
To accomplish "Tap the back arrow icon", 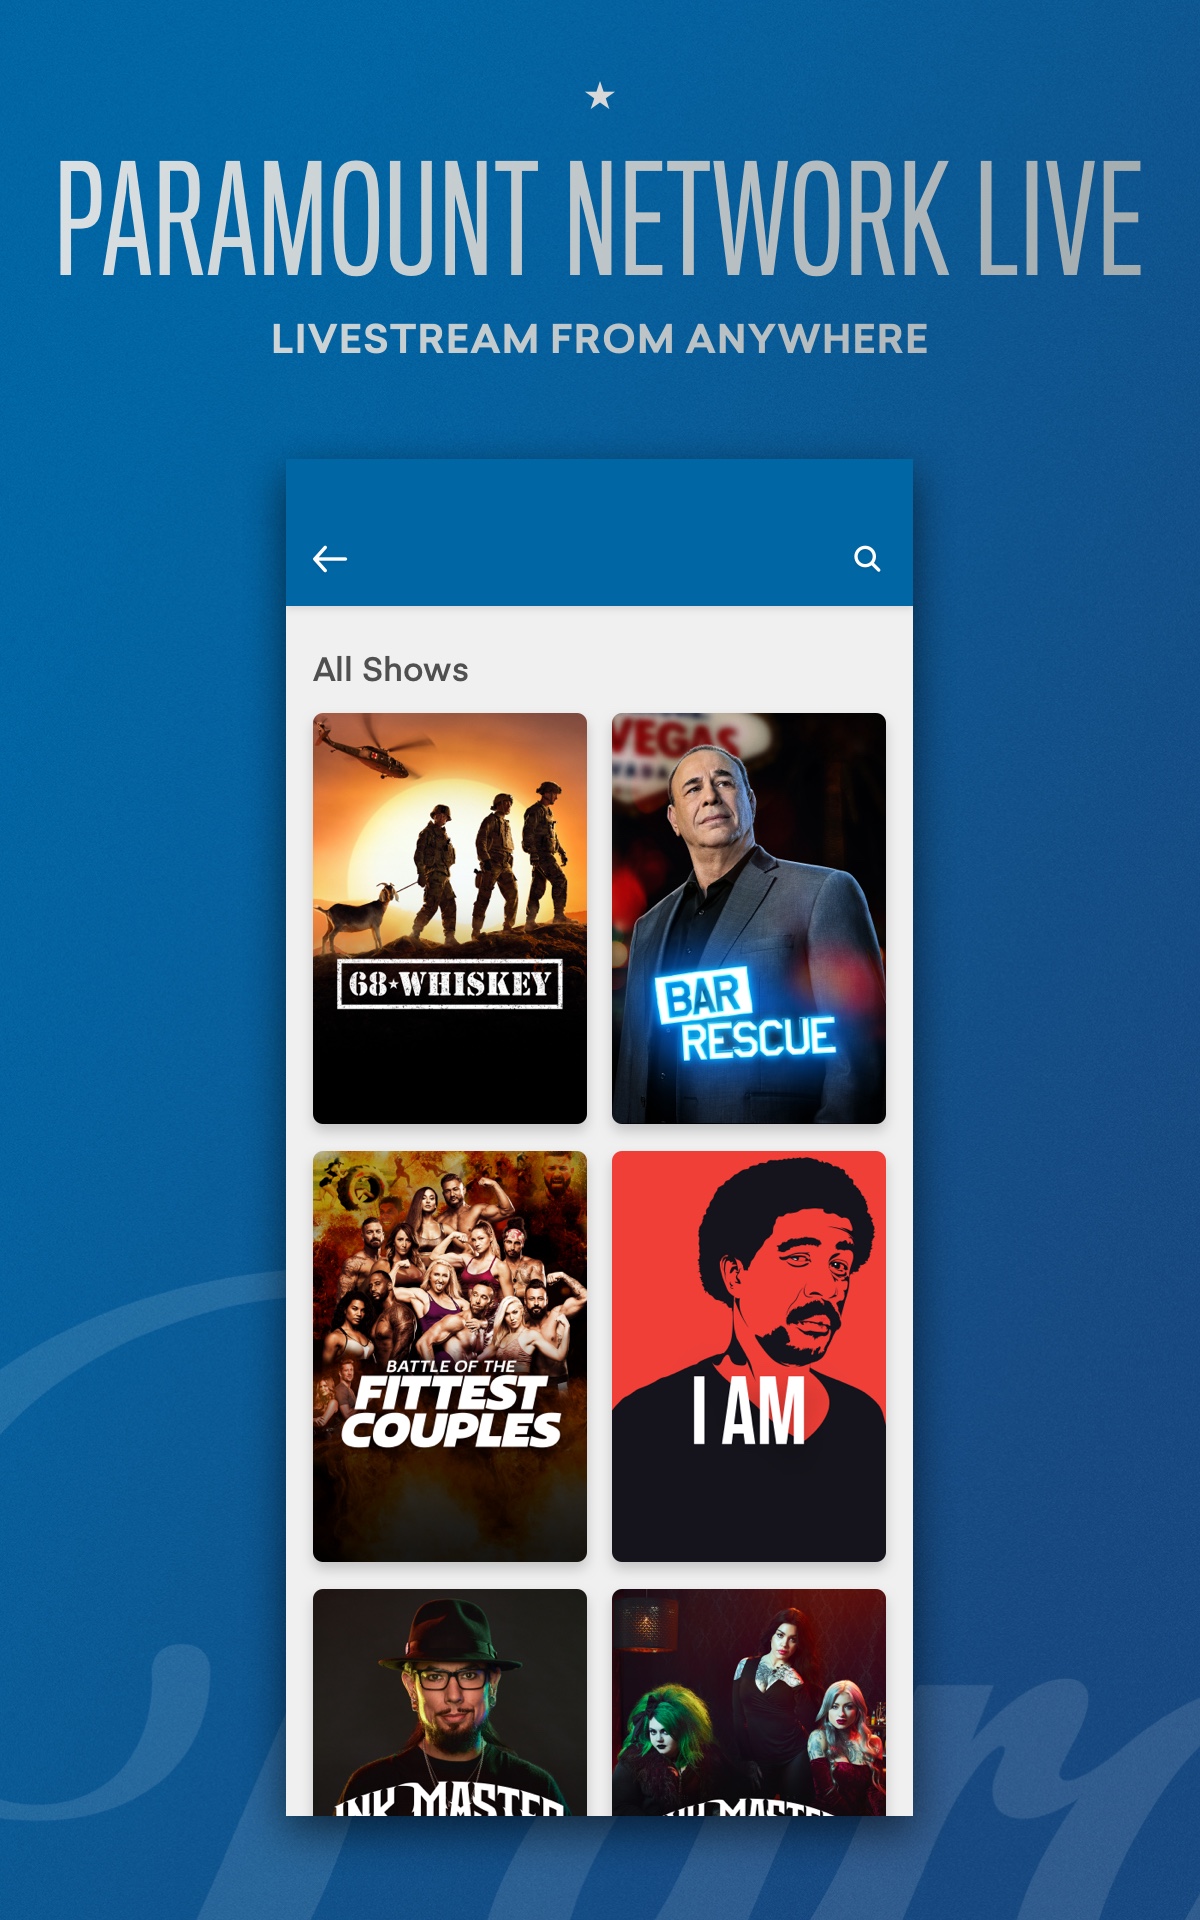I will coord(330,559).
